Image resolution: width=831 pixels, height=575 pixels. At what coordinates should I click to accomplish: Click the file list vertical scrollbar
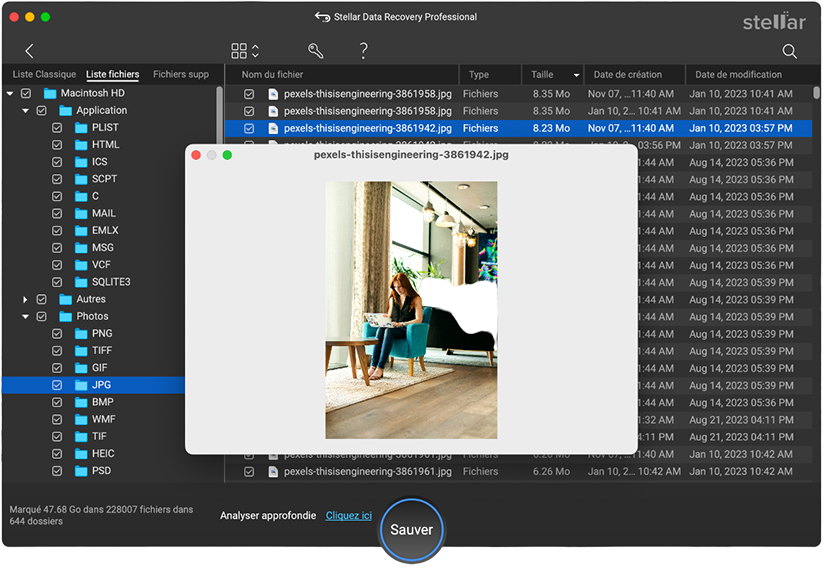(x=816, y=93)
